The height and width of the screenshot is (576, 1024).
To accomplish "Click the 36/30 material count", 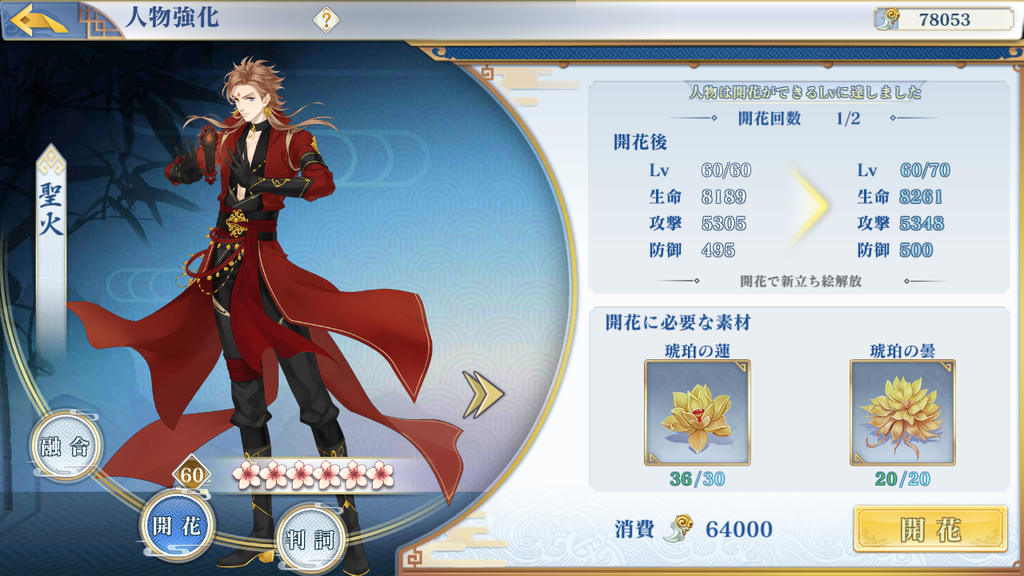I will [697, 479].
